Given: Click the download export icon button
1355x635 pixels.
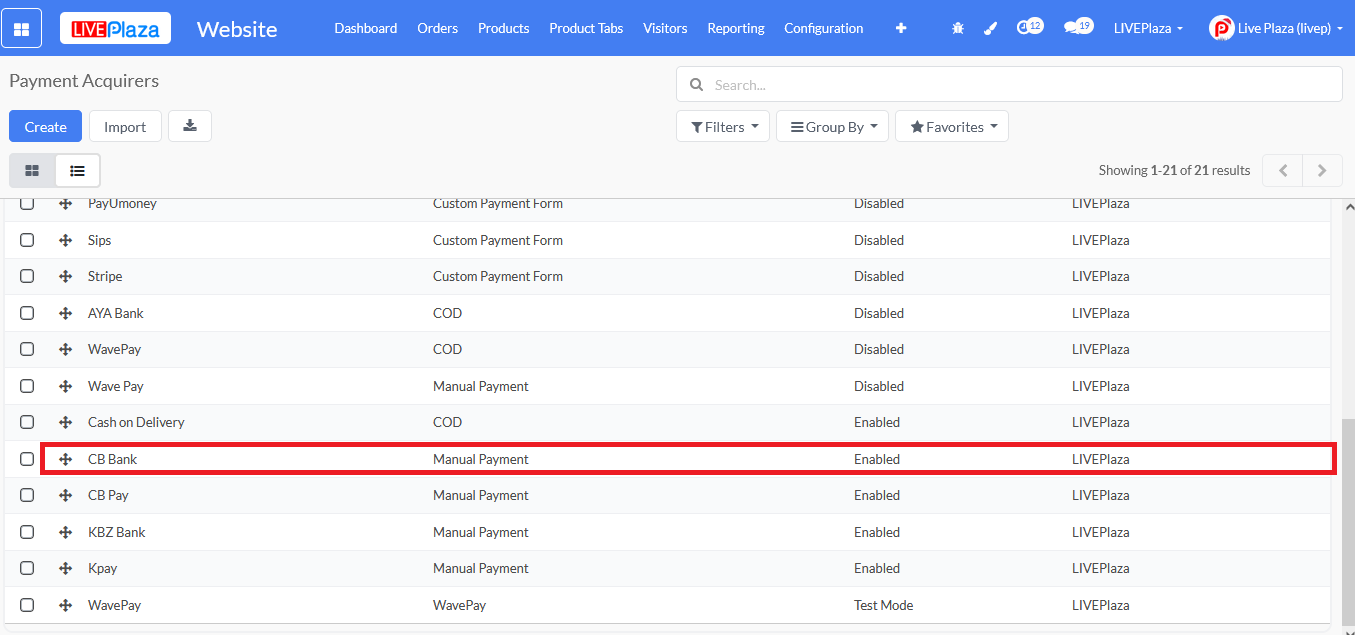Looking at the screenshot, I should (x=190, y=126).
